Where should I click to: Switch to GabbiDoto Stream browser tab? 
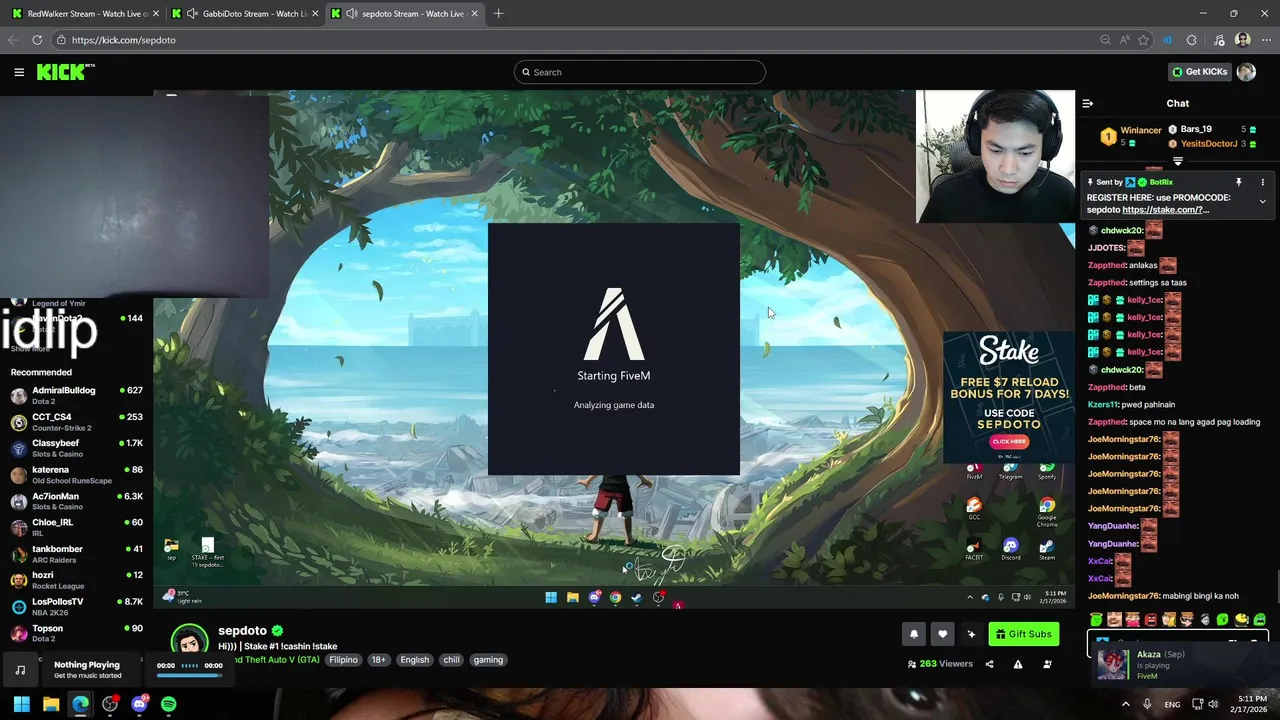243,14
